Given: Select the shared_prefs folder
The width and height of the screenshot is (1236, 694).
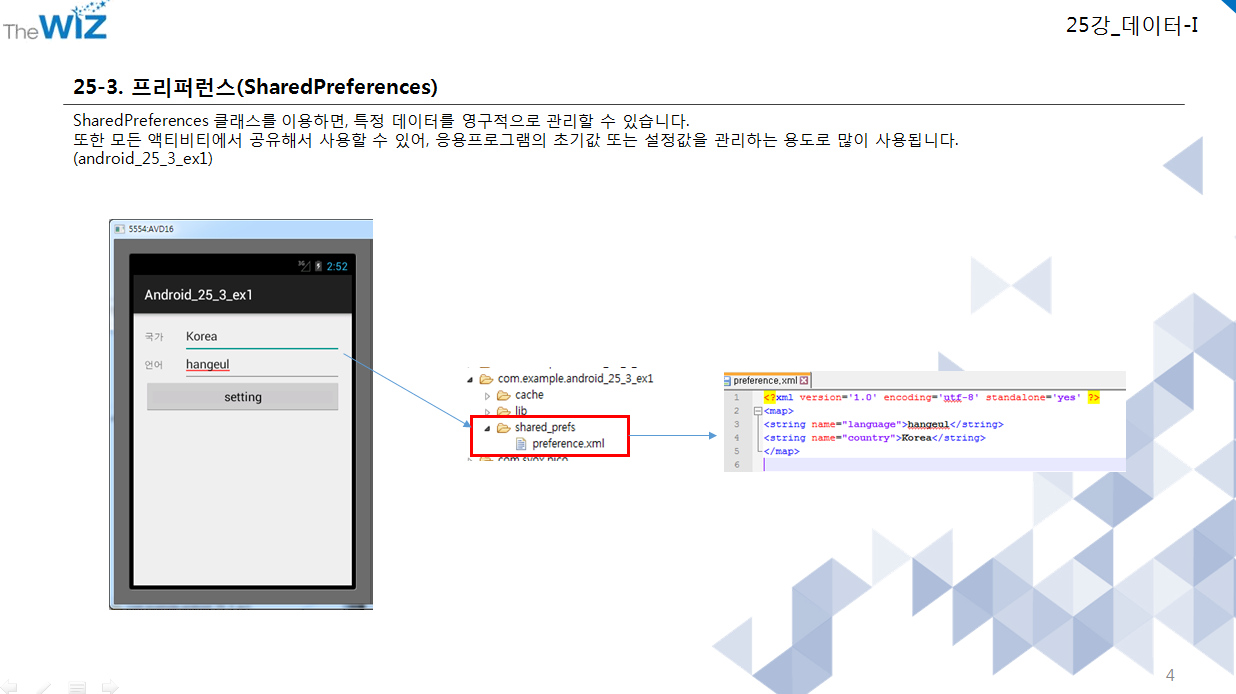Looking at the screenshot, I should (536, 427).
